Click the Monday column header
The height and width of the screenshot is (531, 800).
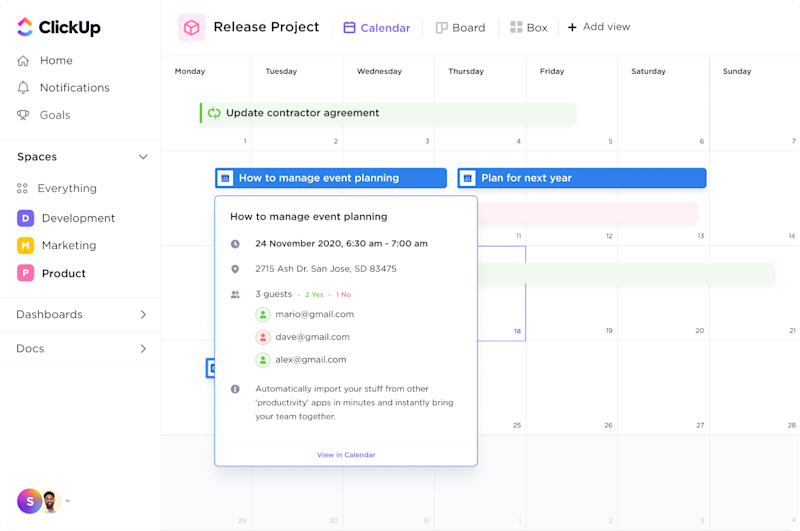[x=190, y=71]
